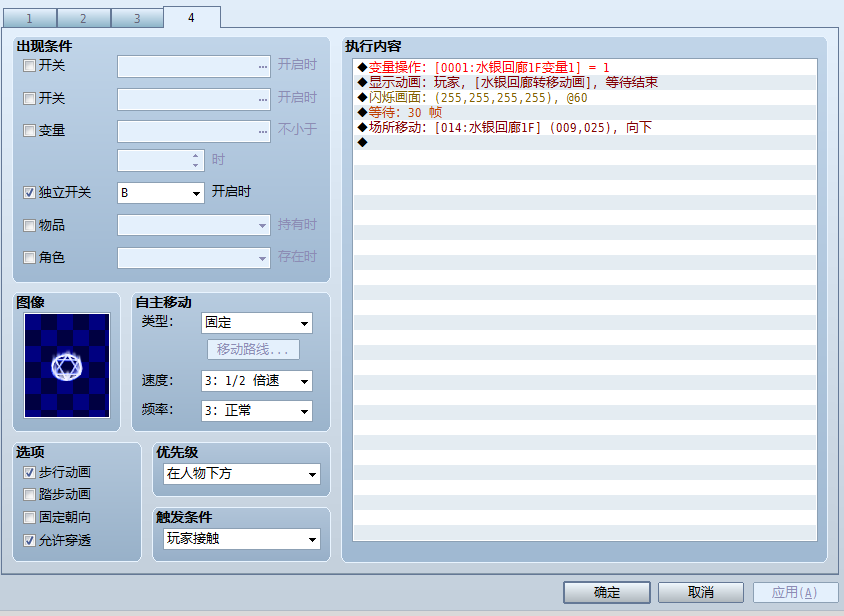Switch to event page tab 1
Image resolution: width=844 pixels, height=616 pixels.
tap(30, 18)
